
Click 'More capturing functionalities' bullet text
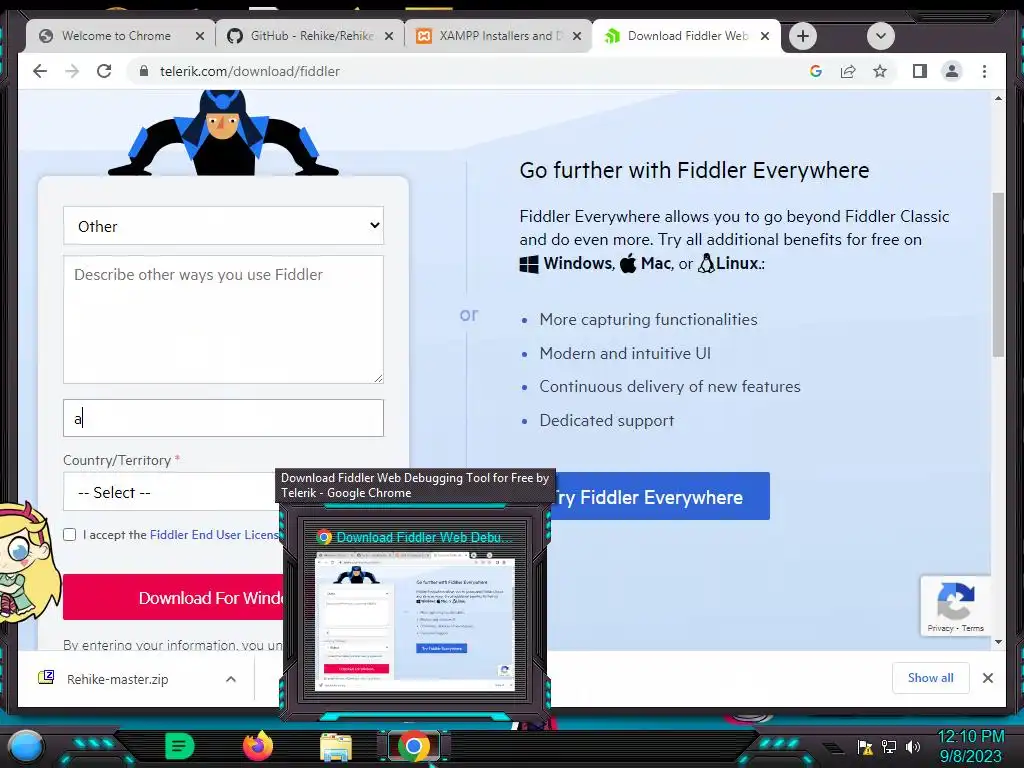pos(648,319)
